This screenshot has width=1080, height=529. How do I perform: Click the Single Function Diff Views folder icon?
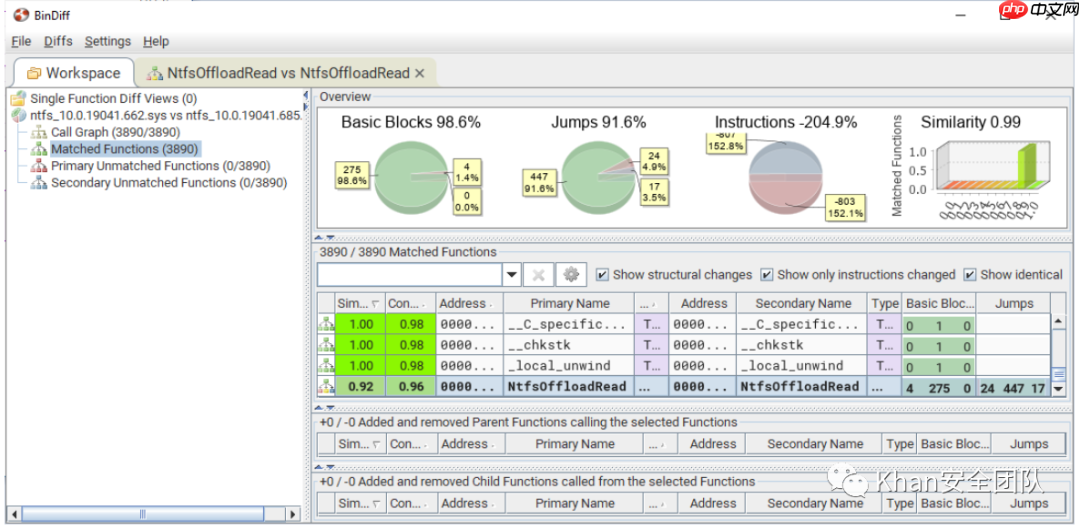click(x=18, y=99)
